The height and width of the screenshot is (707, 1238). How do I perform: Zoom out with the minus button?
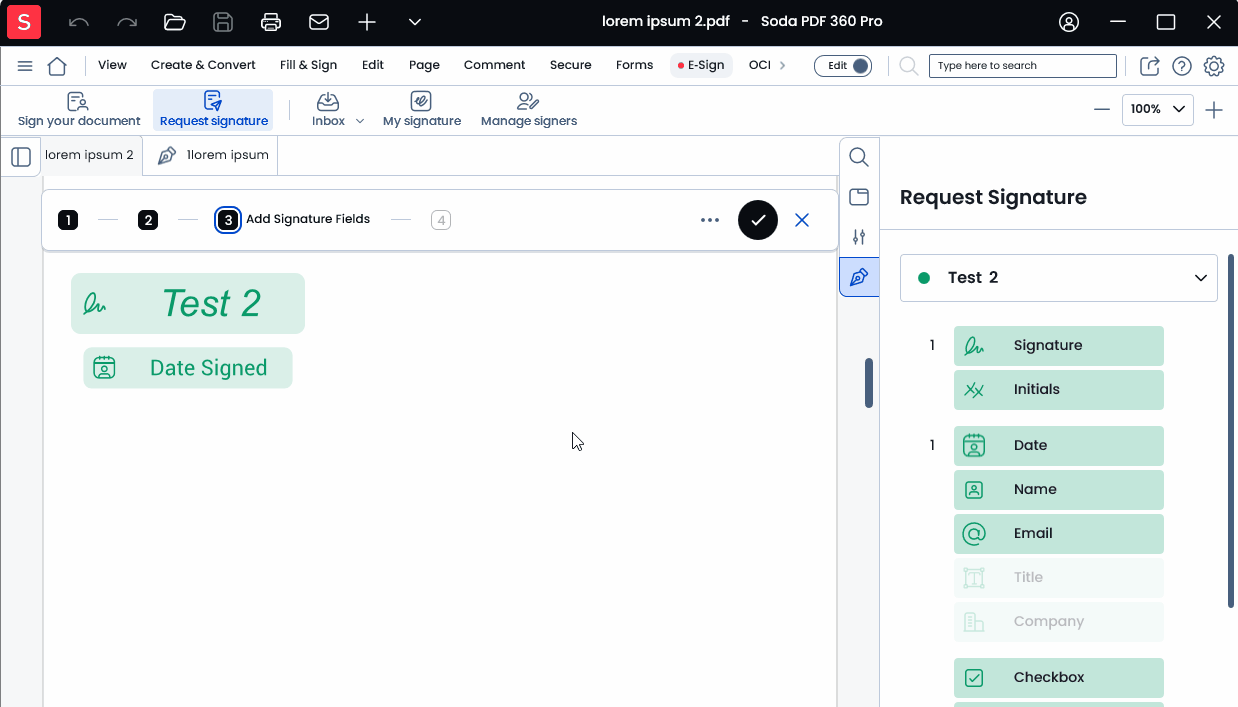point(1102,110)
